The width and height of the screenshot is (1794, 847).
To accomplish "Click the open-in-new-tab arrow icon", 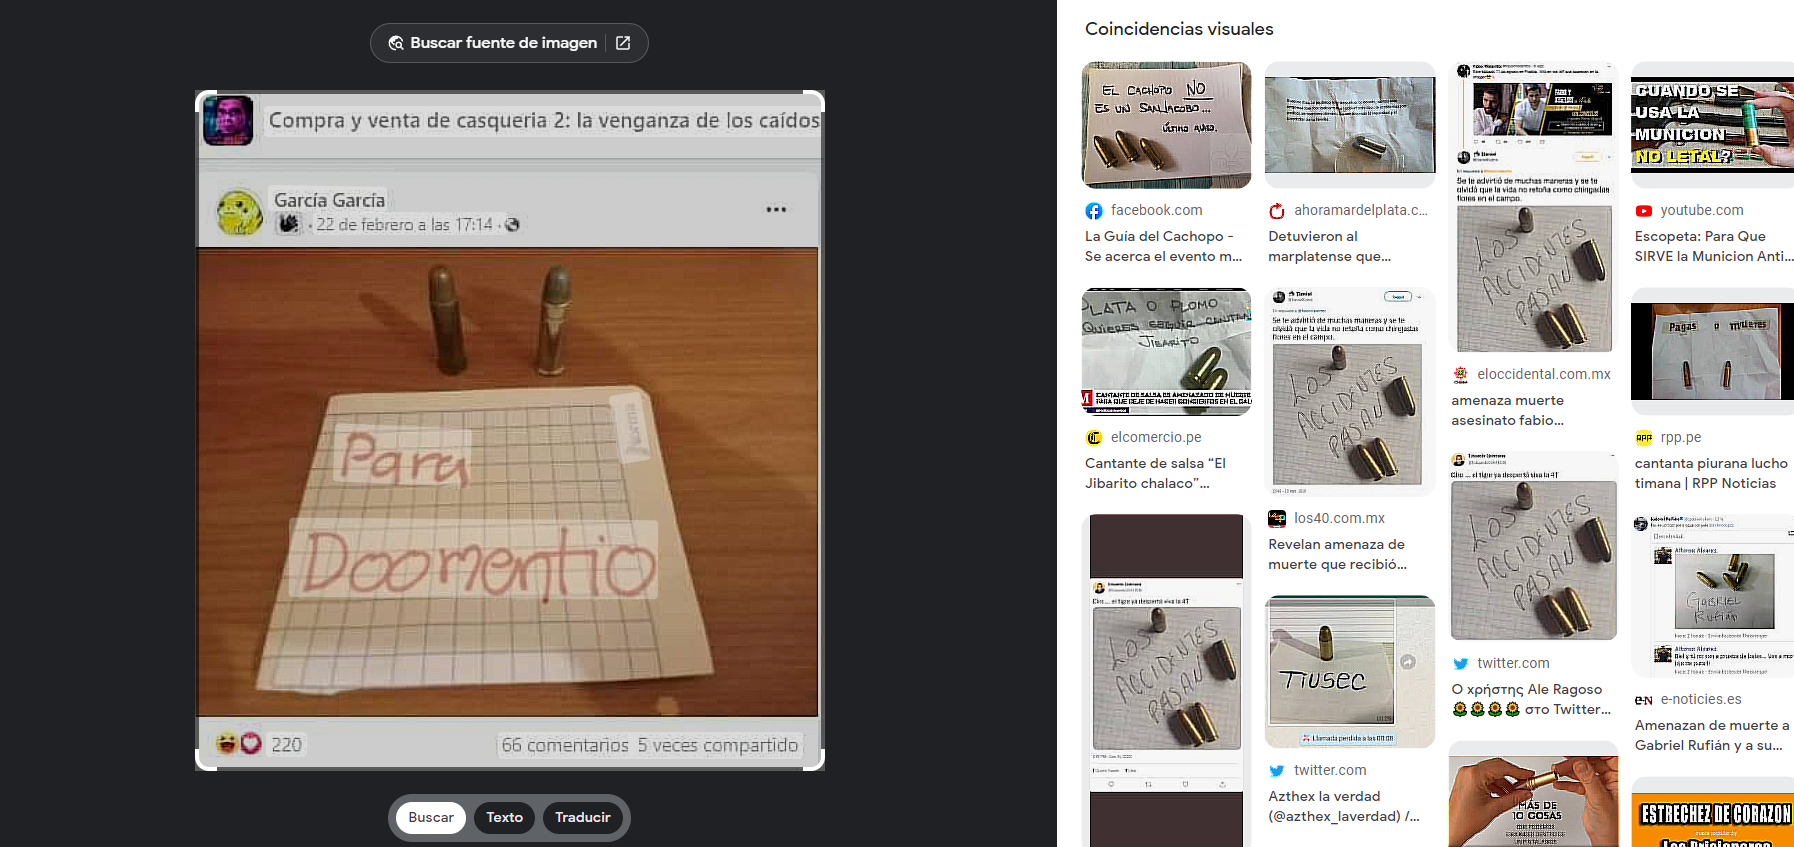I will pyautogui.click(x=623, y=43).
